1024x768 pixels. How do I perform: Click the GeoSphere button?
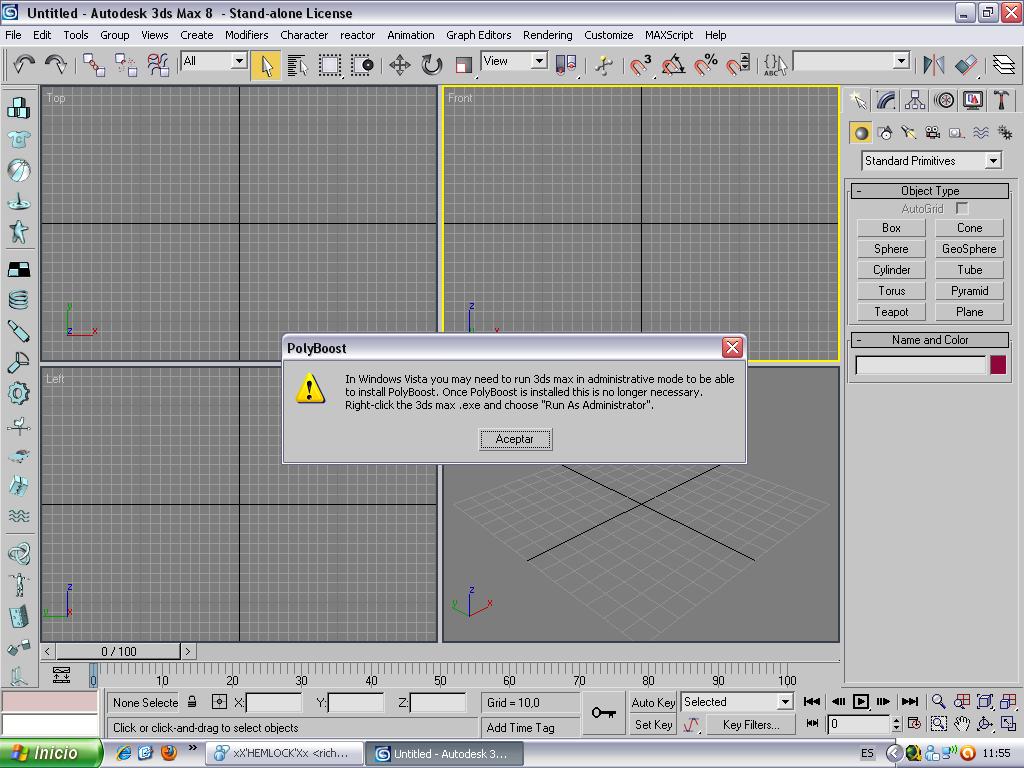[969, 249]
